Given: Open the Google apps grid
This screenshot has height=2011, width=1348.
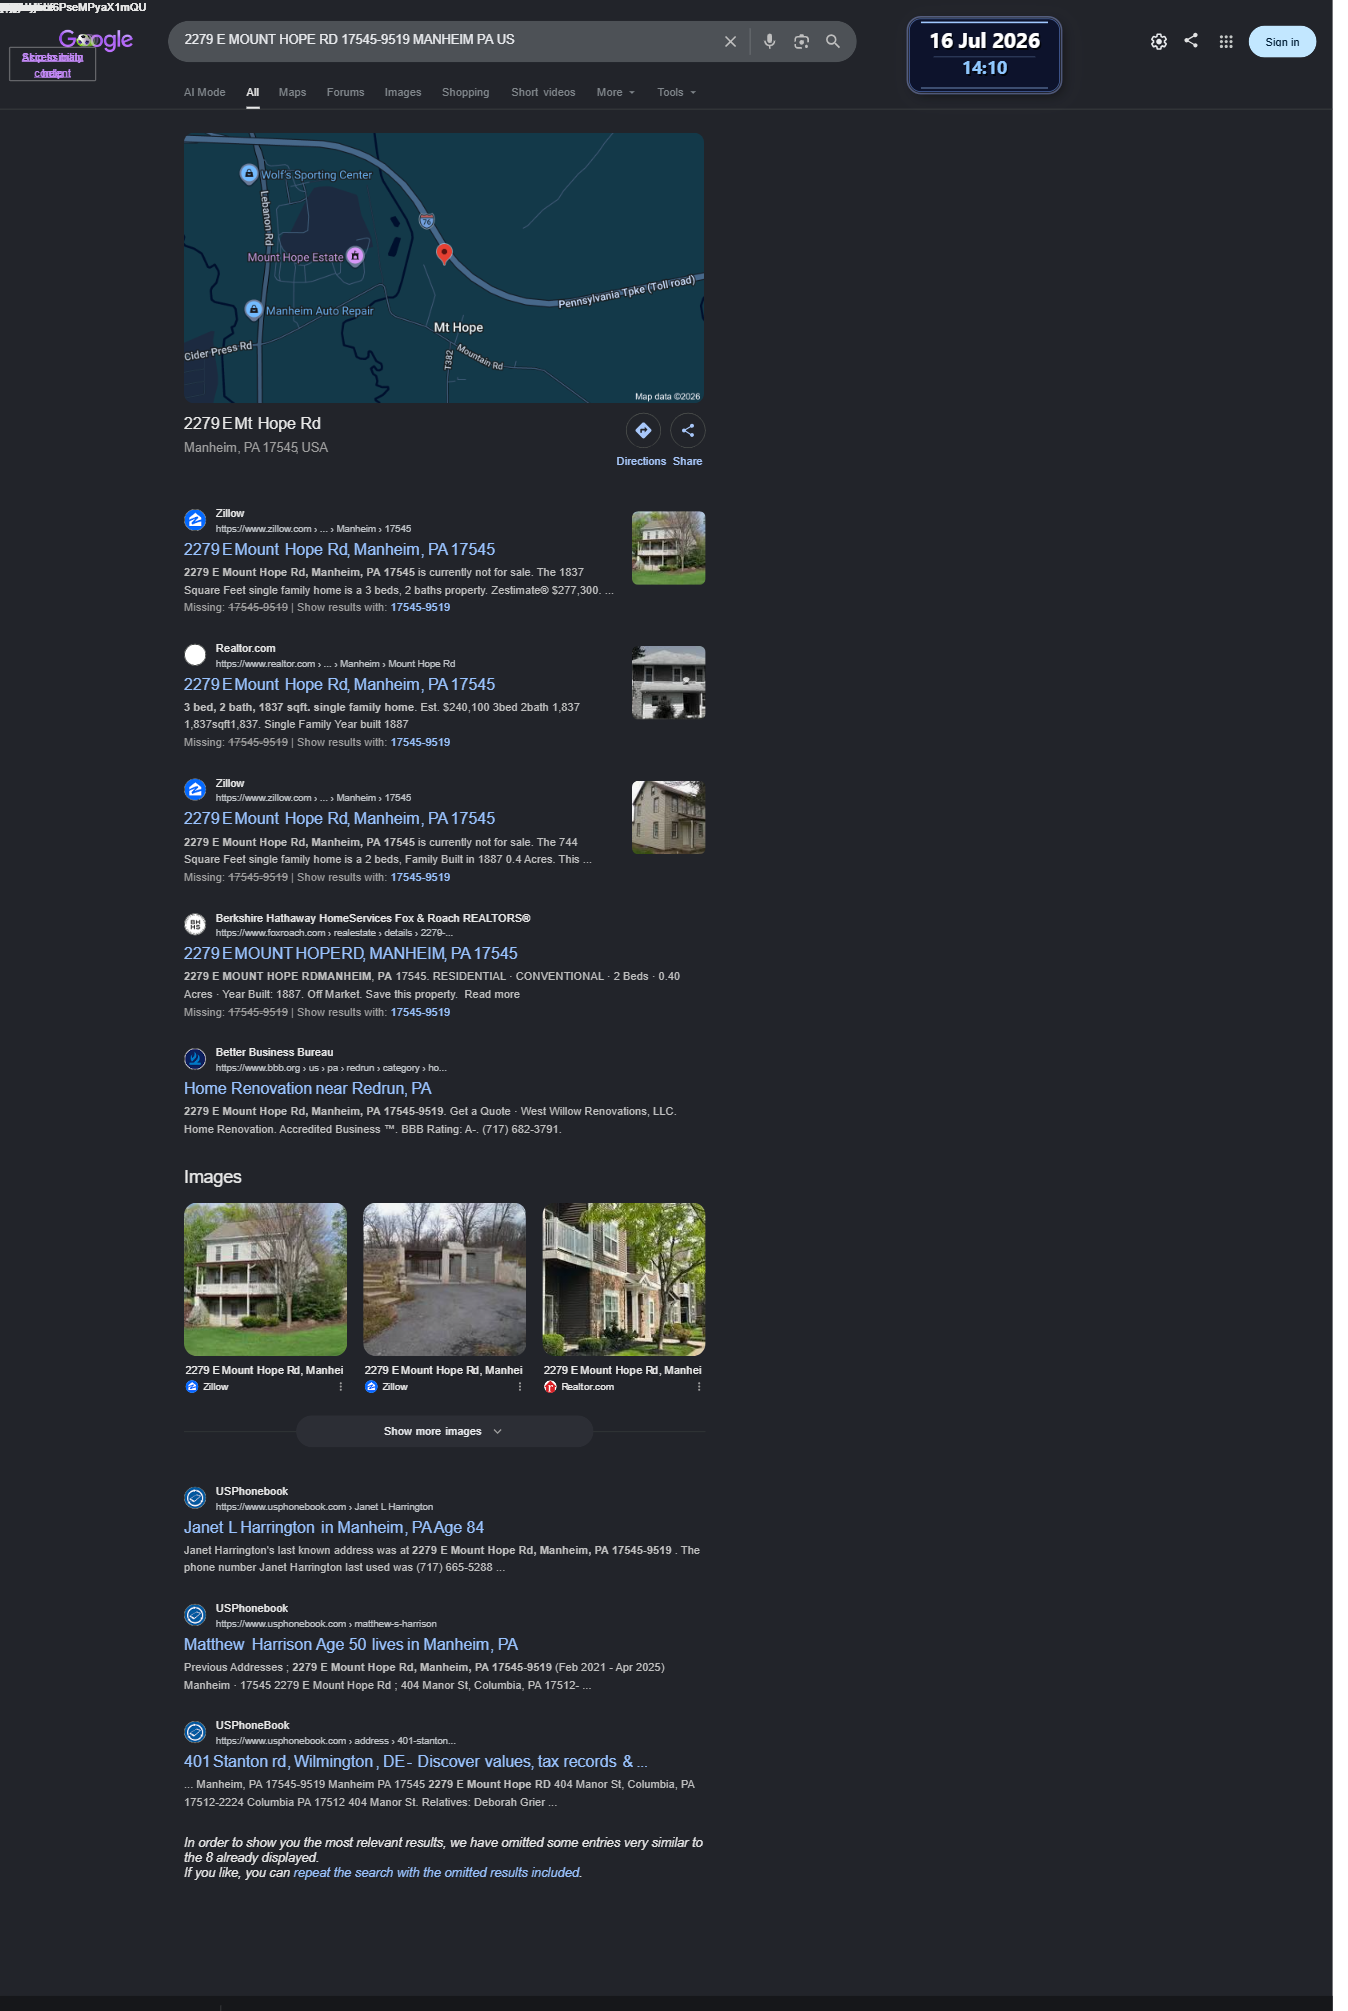Looking at the screenshot, I should pyautogui.click(x=1226, y=42).
